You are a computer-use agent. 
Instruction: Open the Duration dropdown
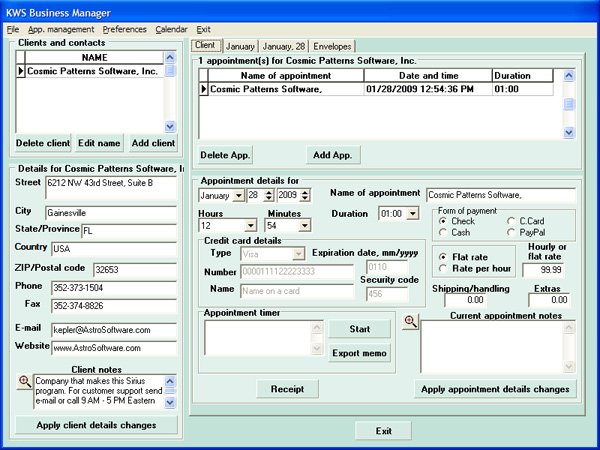[413, 214]
